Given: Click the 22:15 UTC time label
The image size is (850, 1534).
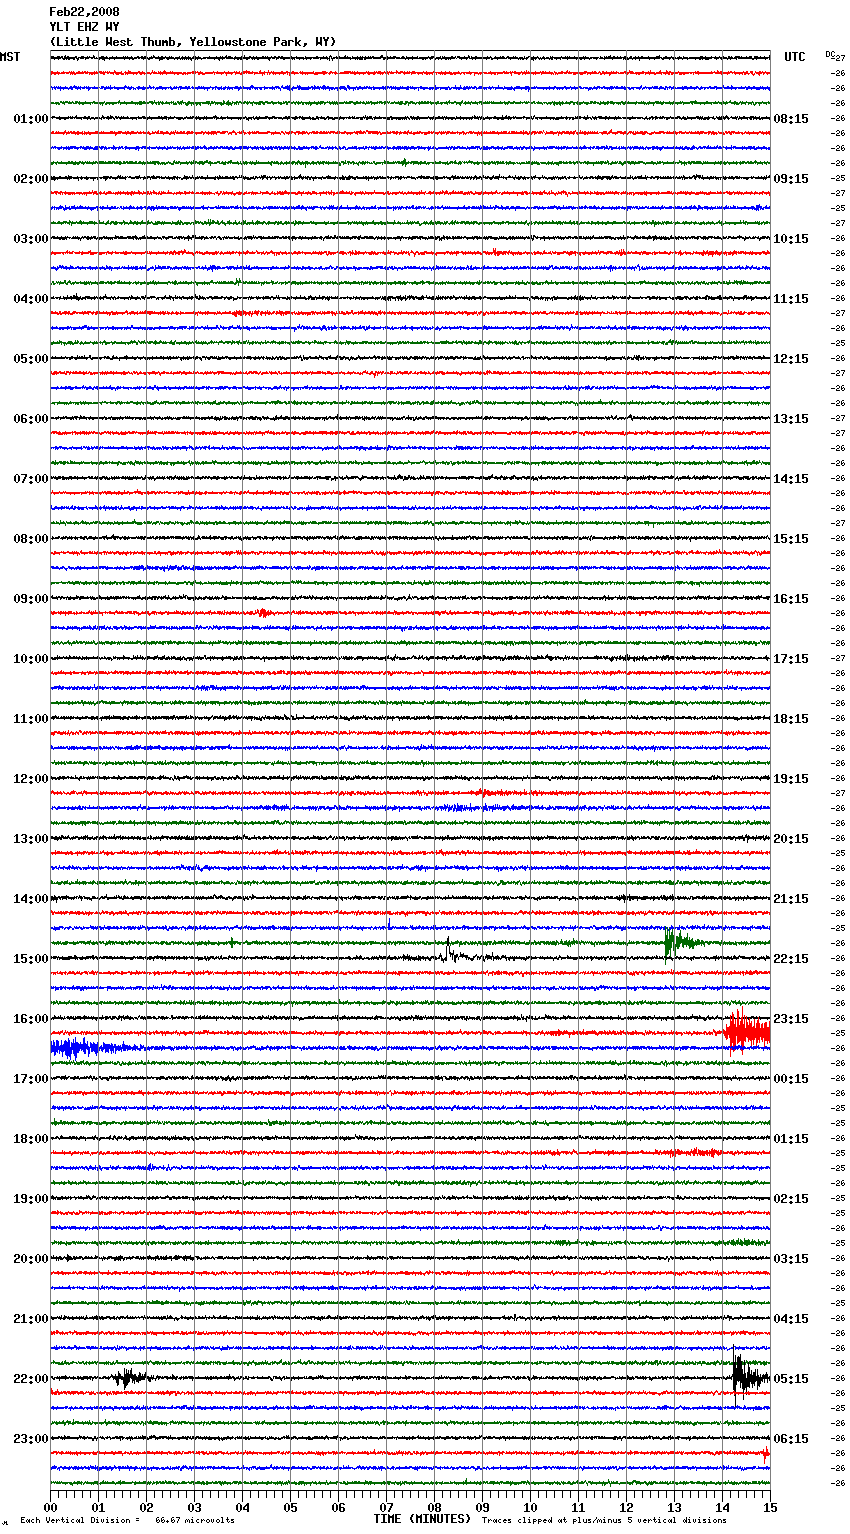Looking at the screenshot, I should tap(791, 959).
